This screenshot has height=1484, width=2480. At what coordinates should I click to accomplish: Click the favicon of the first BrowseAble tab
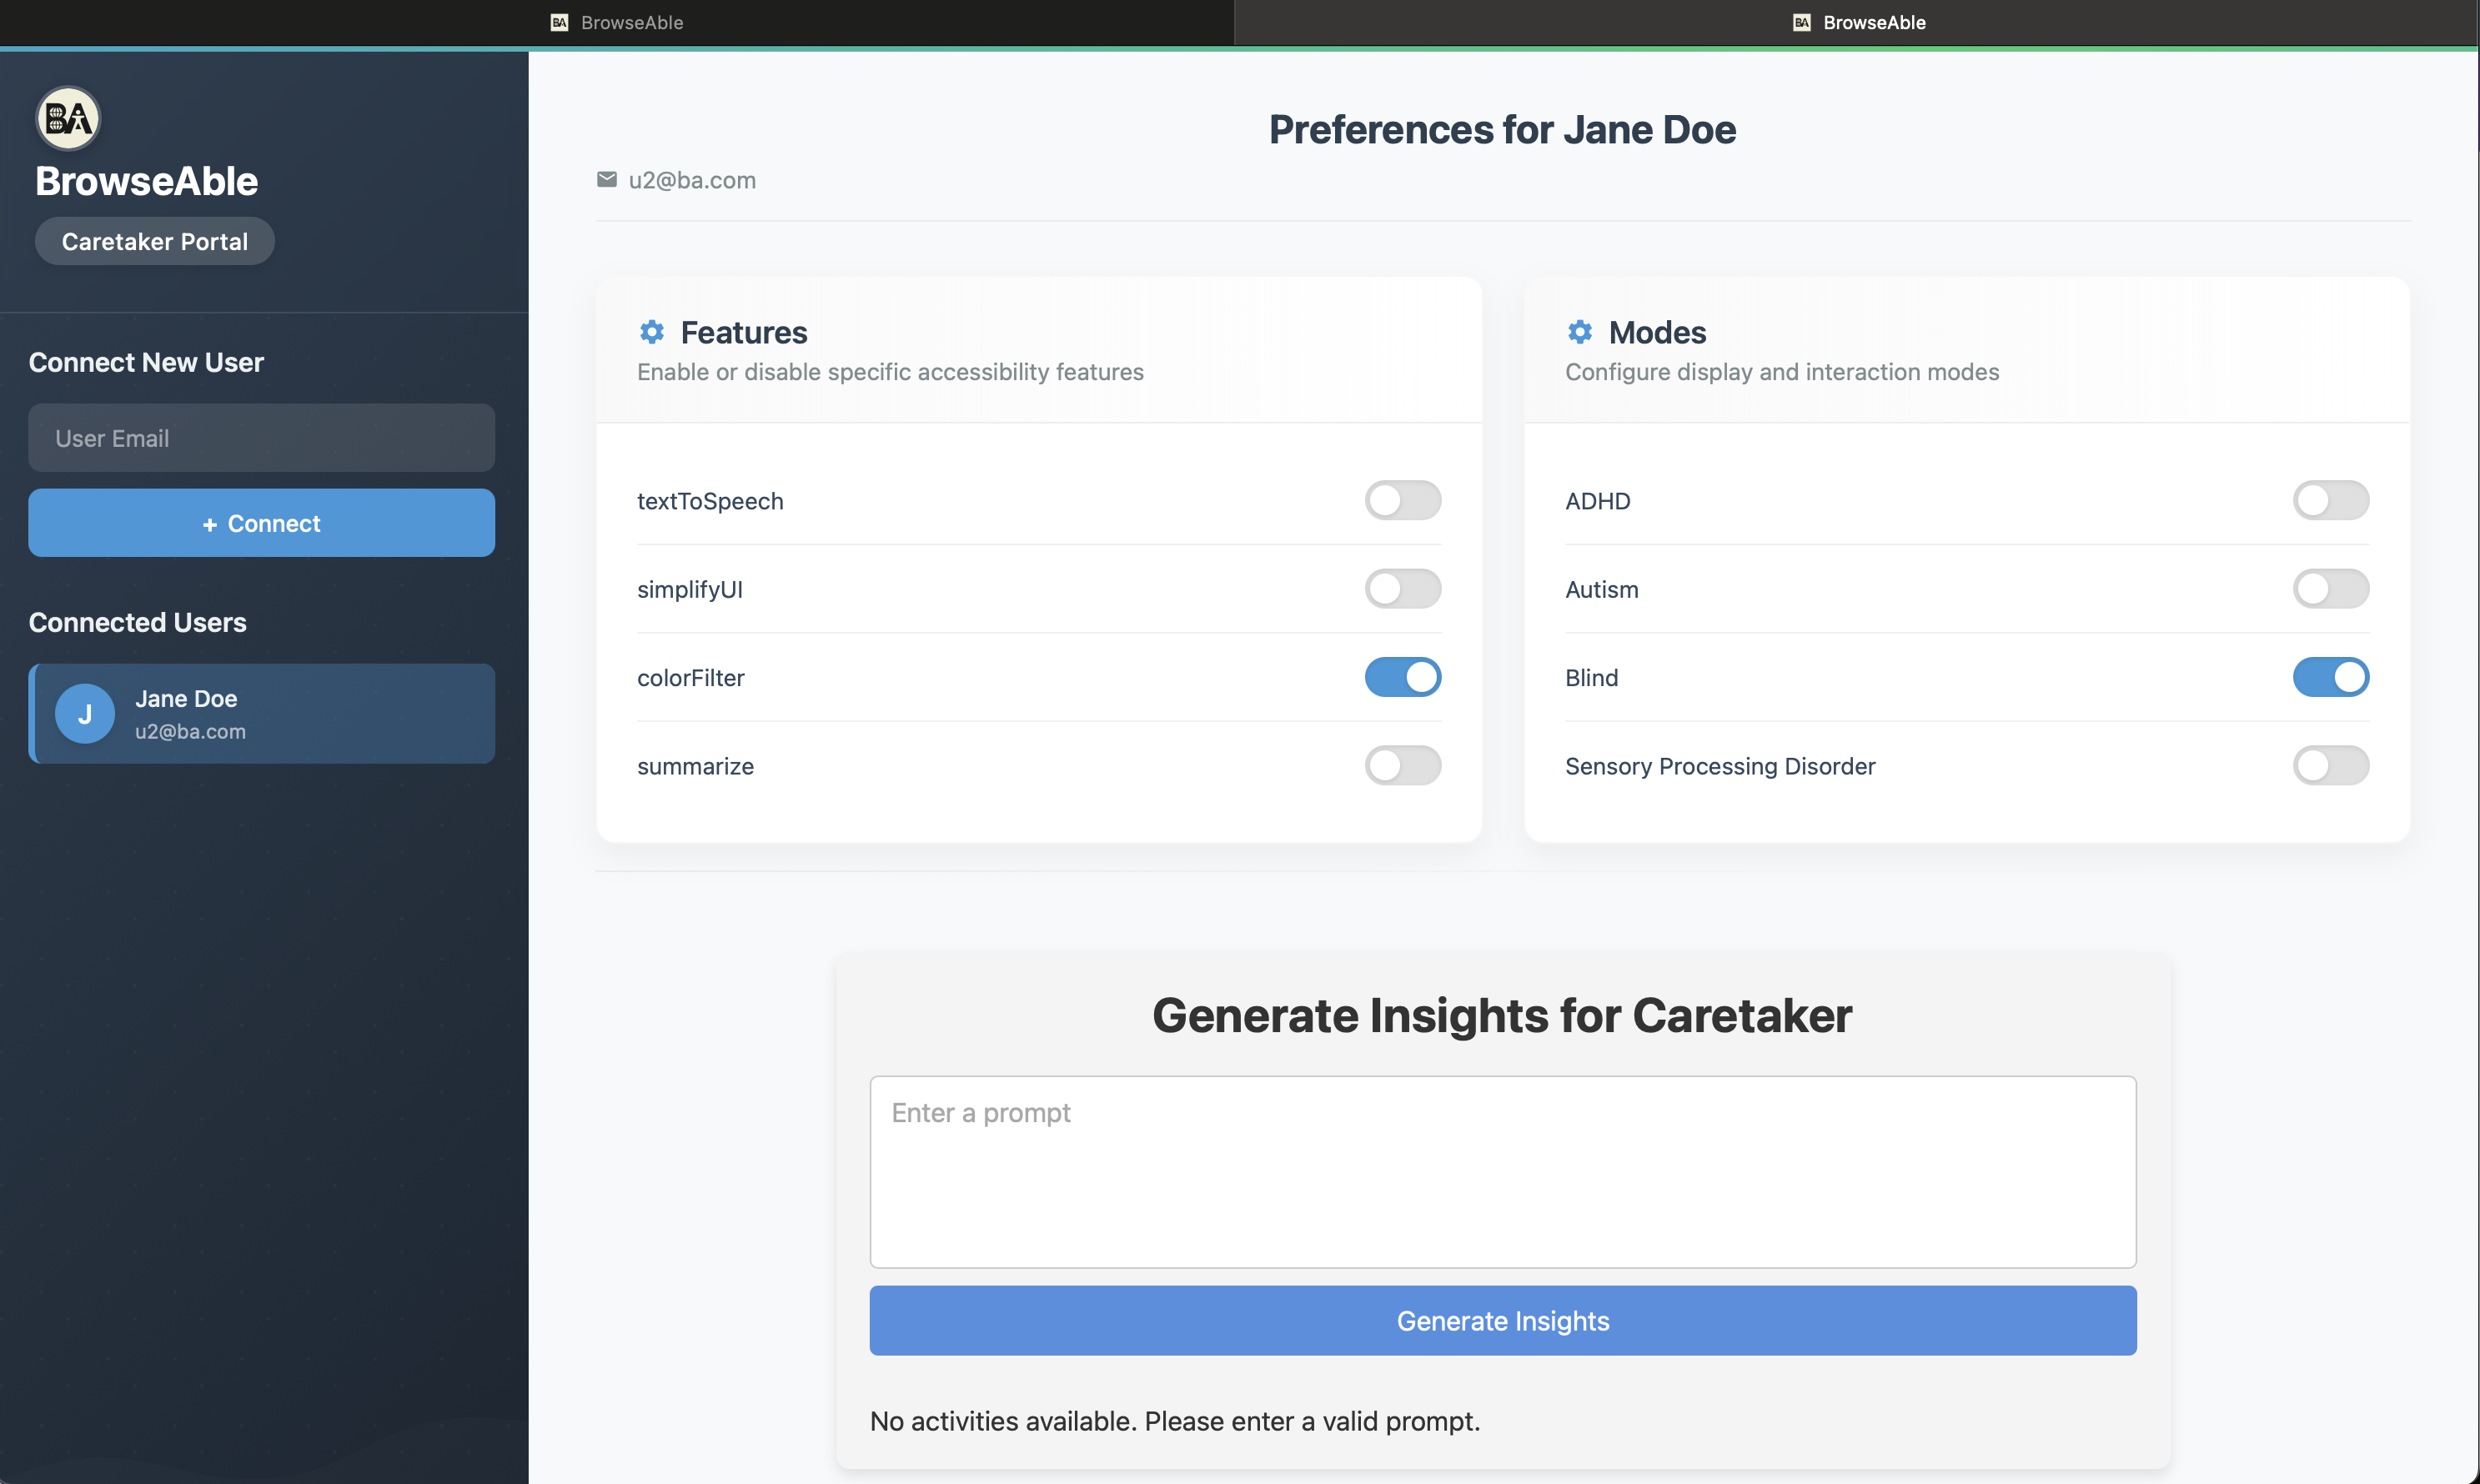click(x=560, y=22)
